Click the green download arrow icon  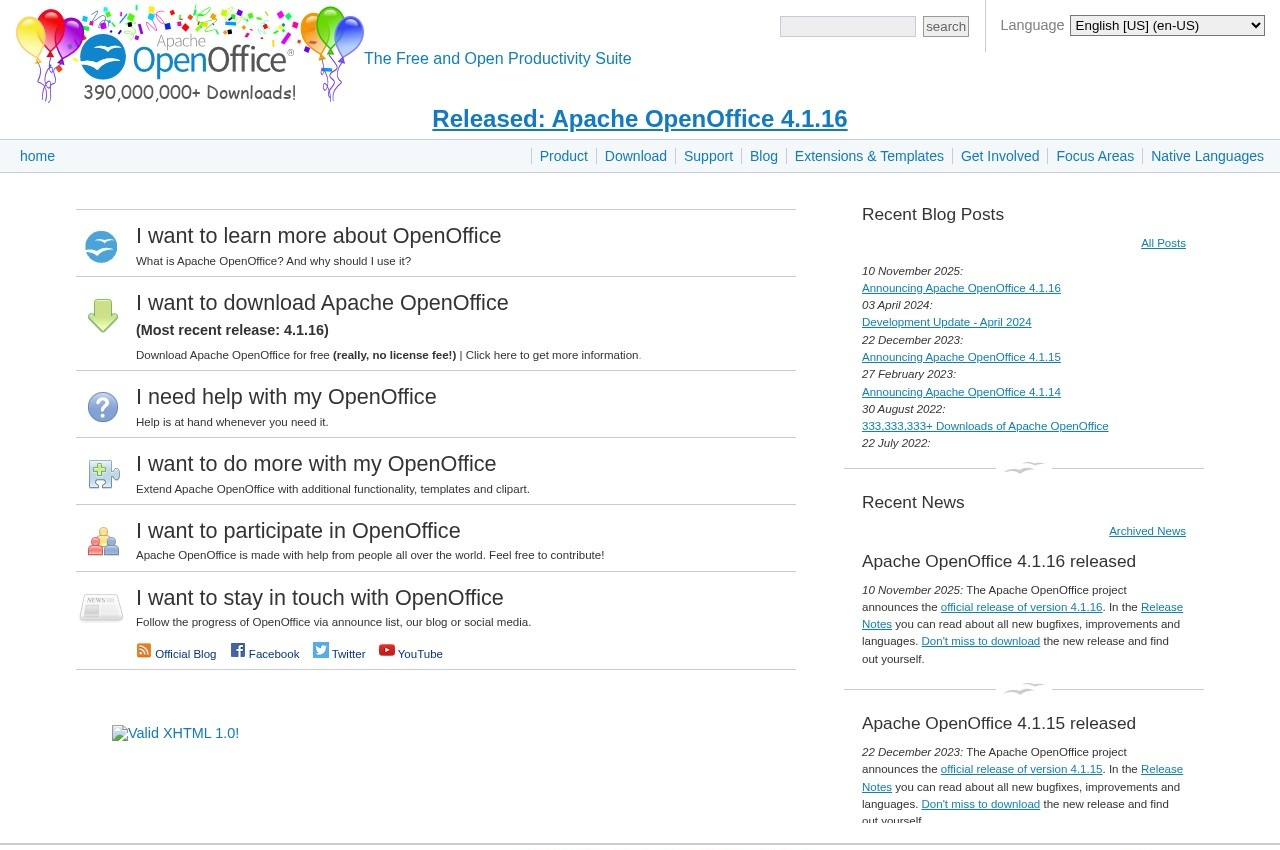click(103, 316)
